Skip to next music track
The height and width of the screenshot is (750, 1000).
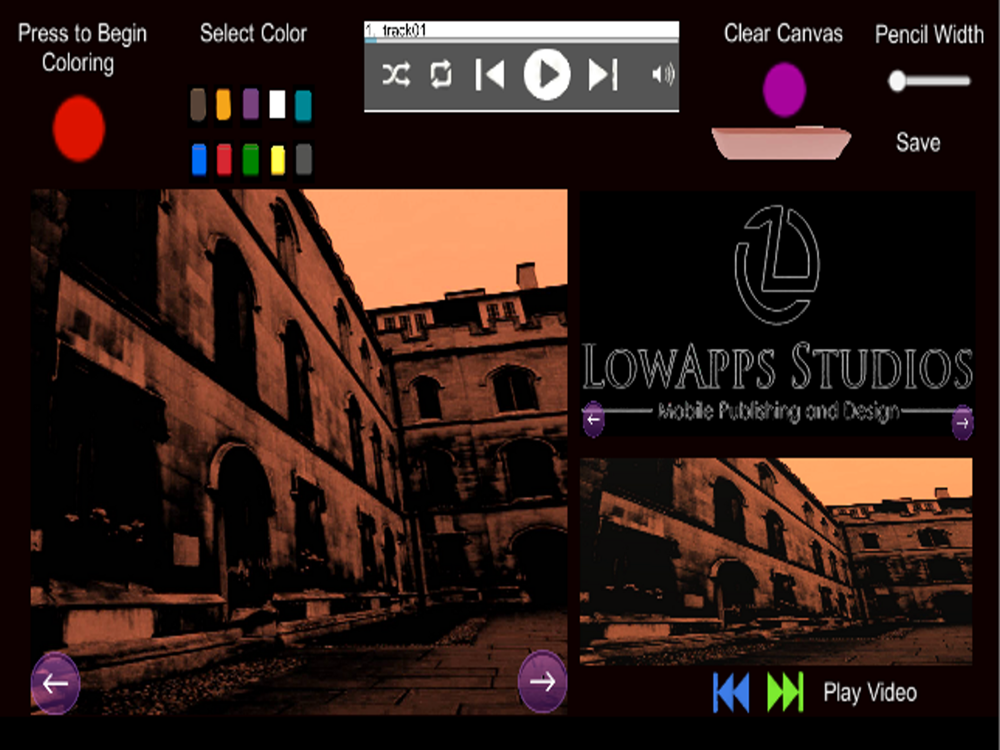603,75
